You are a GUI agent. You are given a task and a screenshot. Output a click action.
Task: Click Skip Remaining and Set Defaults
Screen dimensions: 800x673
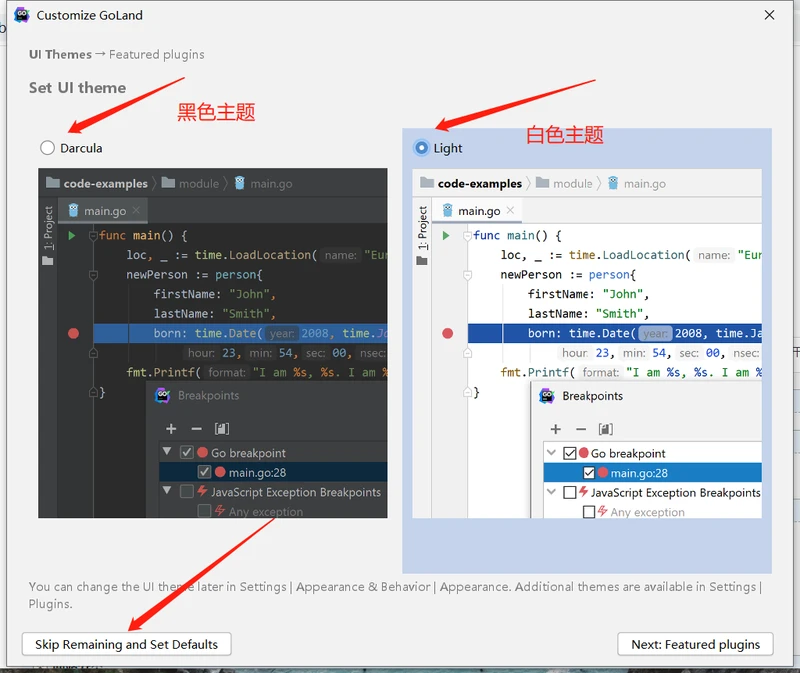126,644
